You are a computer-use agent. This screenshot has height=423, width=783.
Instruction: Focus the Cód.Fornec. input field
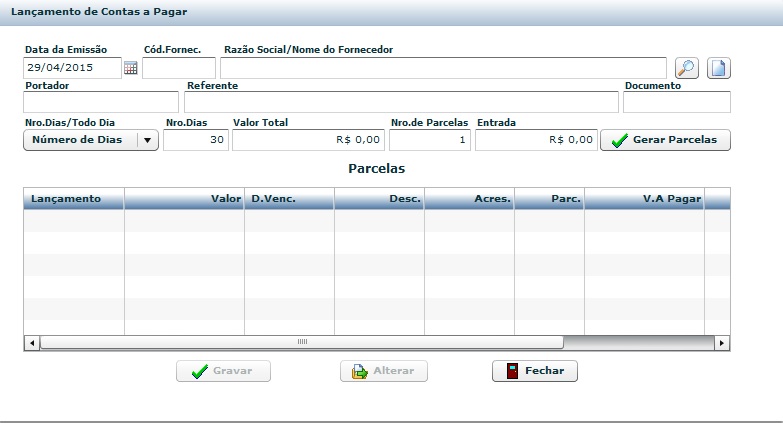(x=178, y=68)
